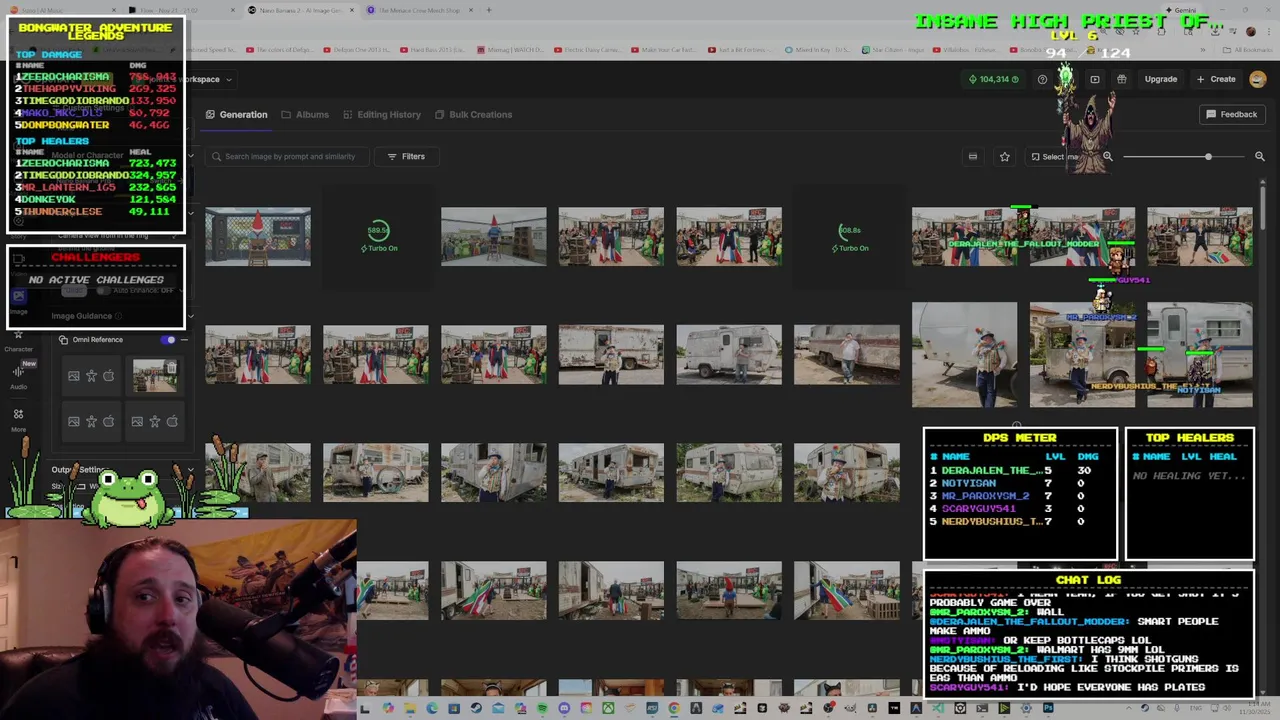Open the help question mark icon

(x=1042, y=79)
